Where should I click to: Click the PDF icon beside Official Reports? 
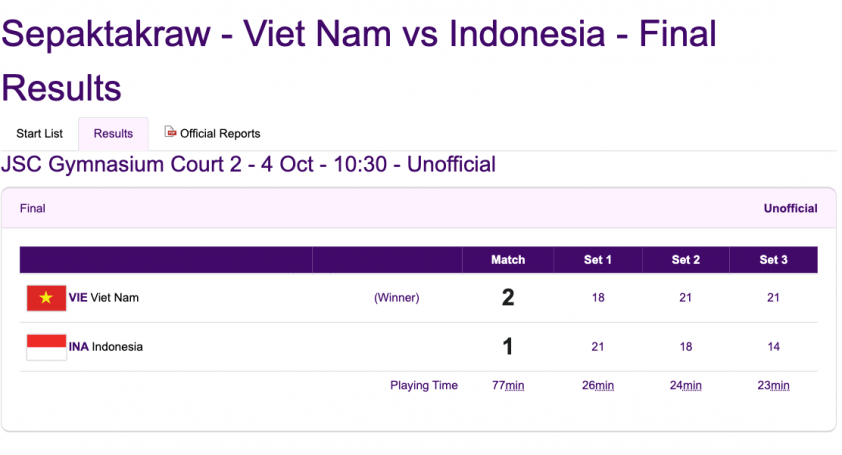170,132
